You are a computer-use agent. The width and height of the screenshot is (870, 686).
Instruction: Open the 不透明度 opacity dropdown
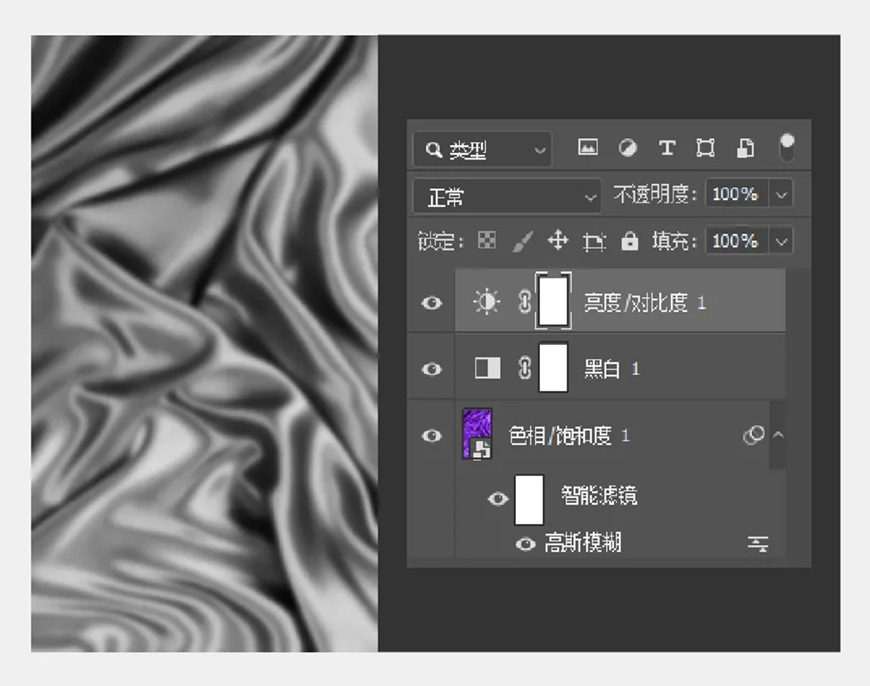point(781,194)
